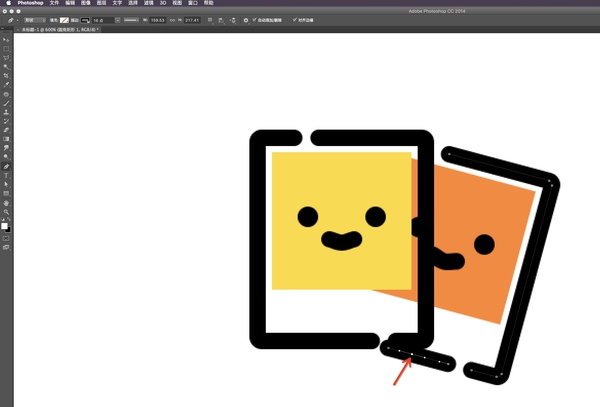Open the Apple menu
This screenshot has width=600, height=407.
click(8, 3)
